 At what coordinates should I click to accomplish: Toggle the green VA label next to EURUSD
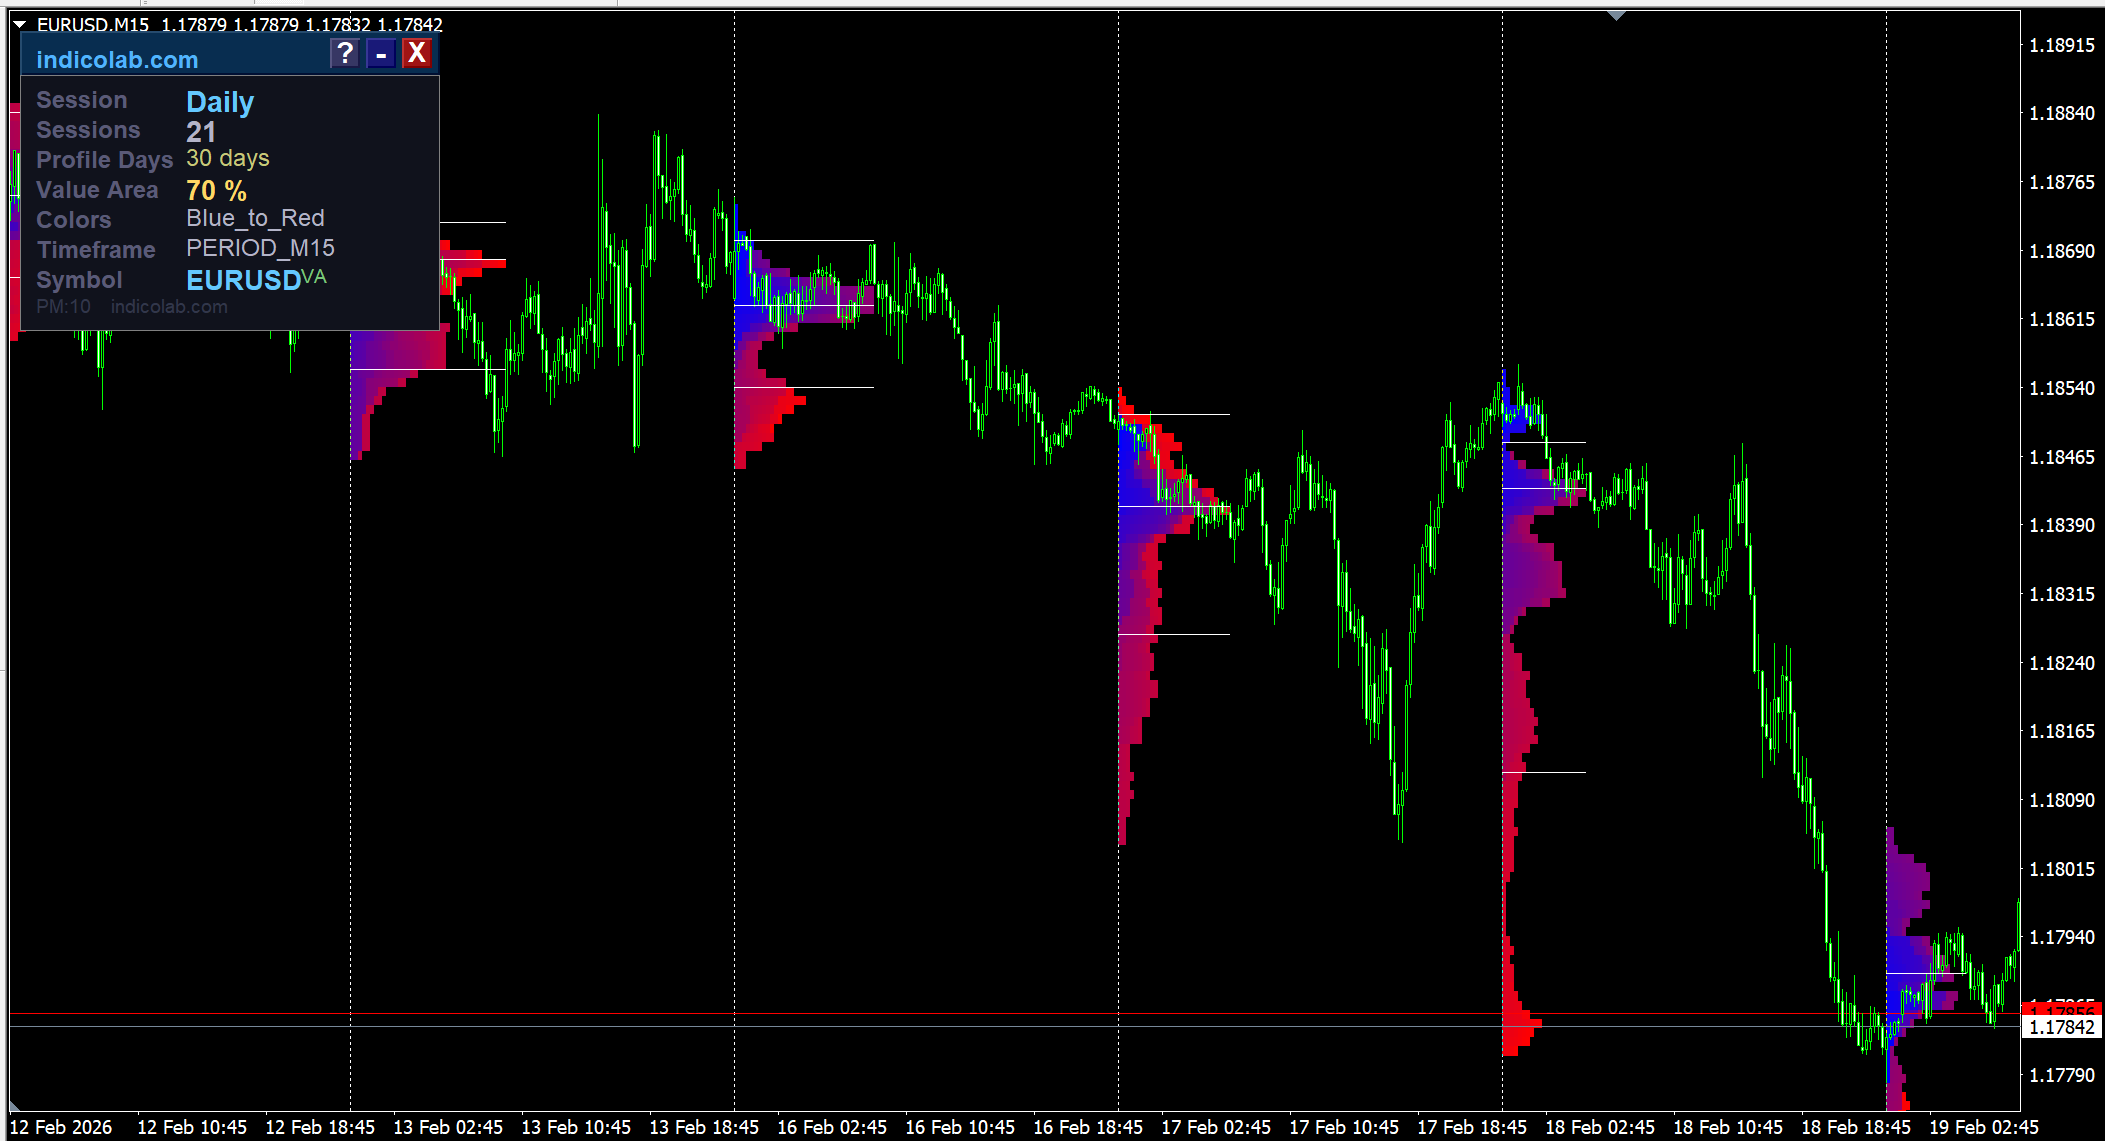click(x=314, y=276)
